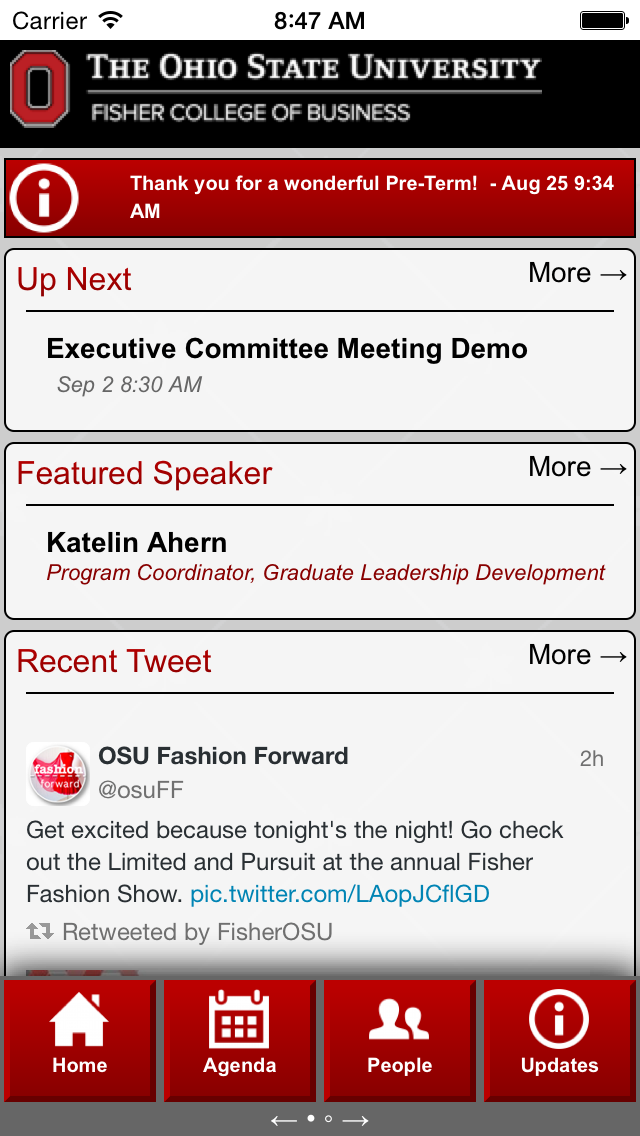Tap the info icon in red alert banner
The height and width of the screenshot is (1136, 640).
click(43, 198)
